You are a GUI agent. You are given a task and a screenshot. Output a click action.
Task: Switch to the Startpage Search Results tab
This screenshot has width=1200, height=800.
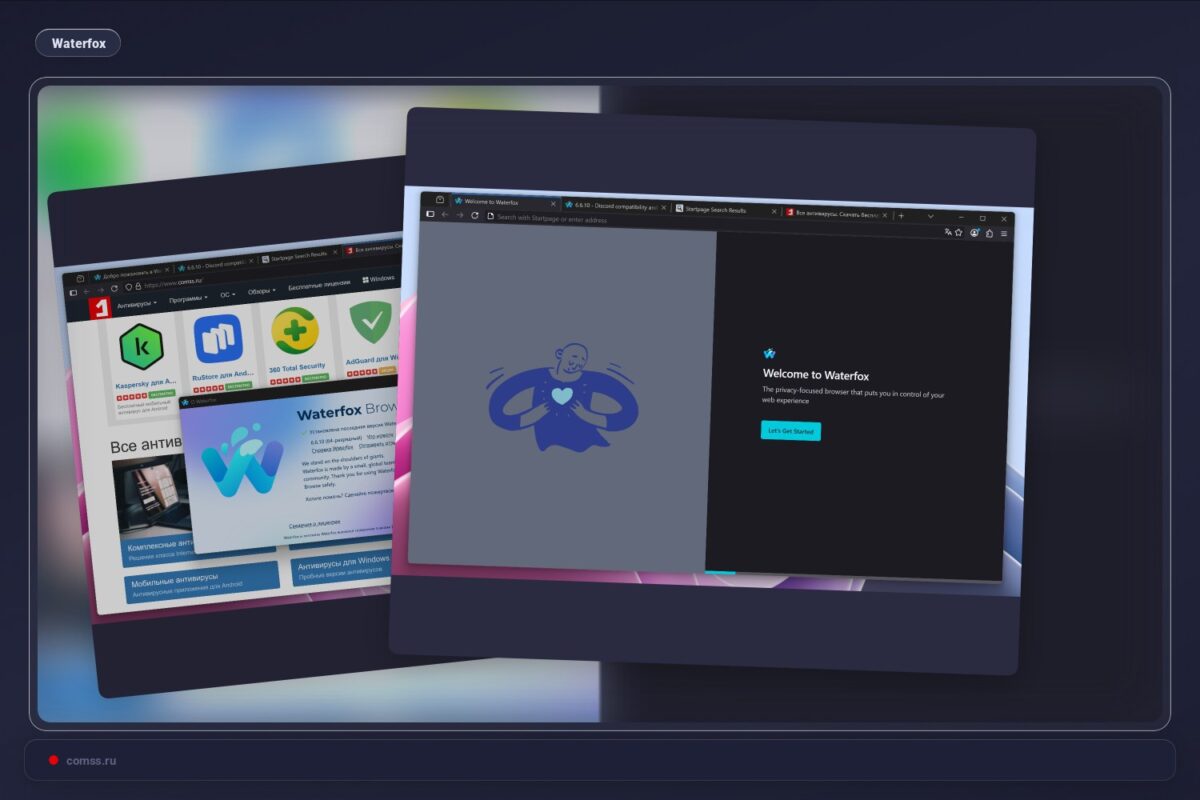(x=715, y=210)
